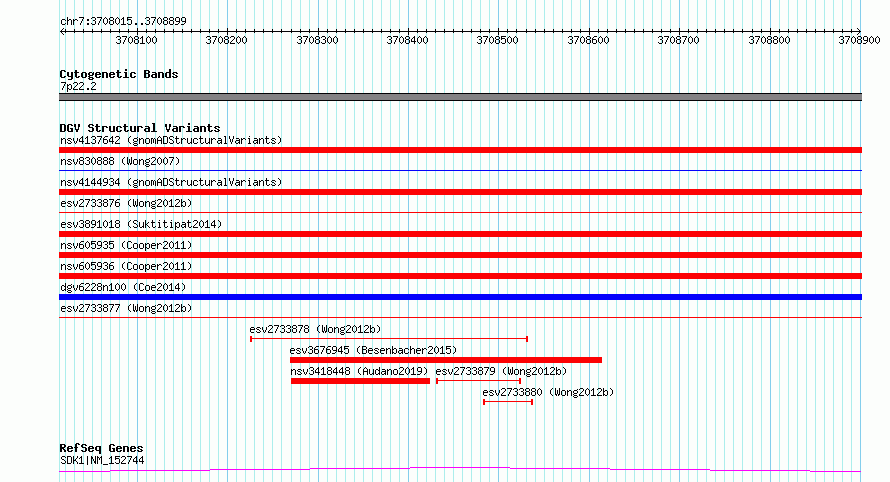The height and width of the screenshot is (482, 890).
Task: Click ruler position 3708500
Action: 498,40
